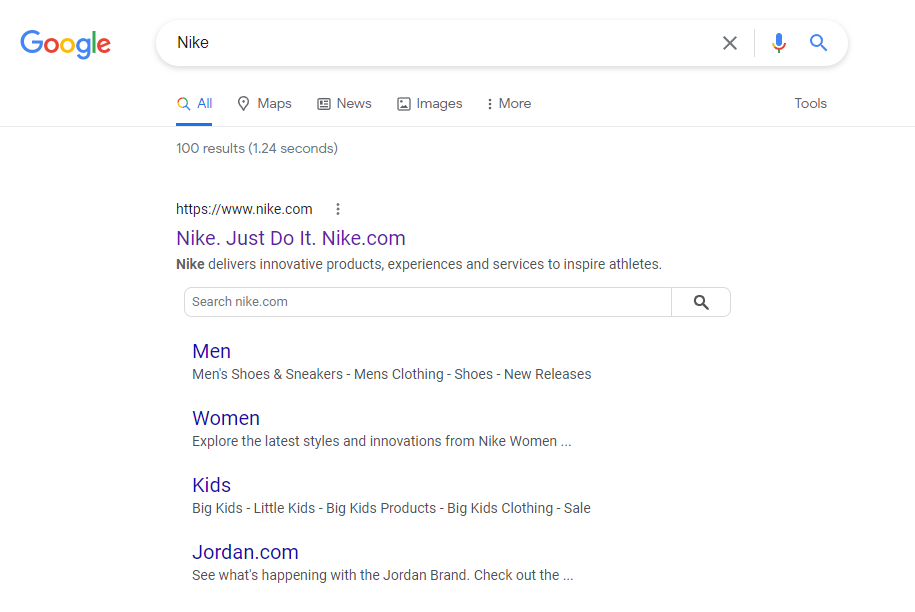The image size is (915, 612).
Task: Submit search with the blue magnifier icon
Action: click(818, 43)
